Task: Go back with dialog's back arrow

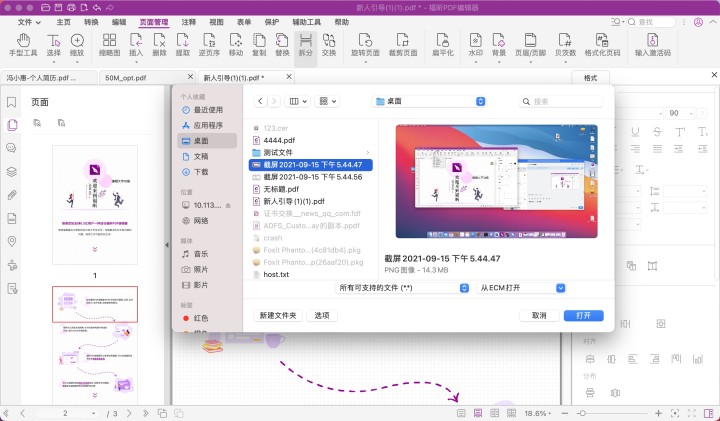Action: point(260,101)
